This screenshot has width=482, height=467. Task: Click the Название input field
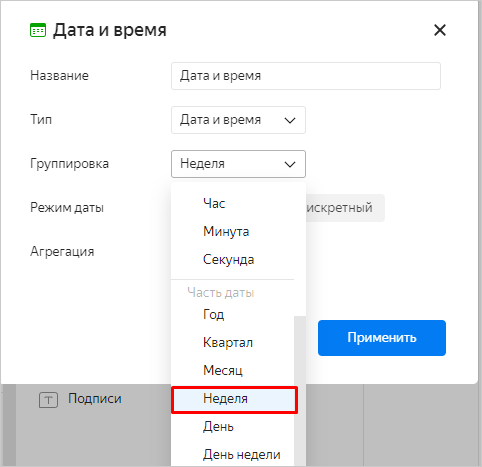pos(306,76)
